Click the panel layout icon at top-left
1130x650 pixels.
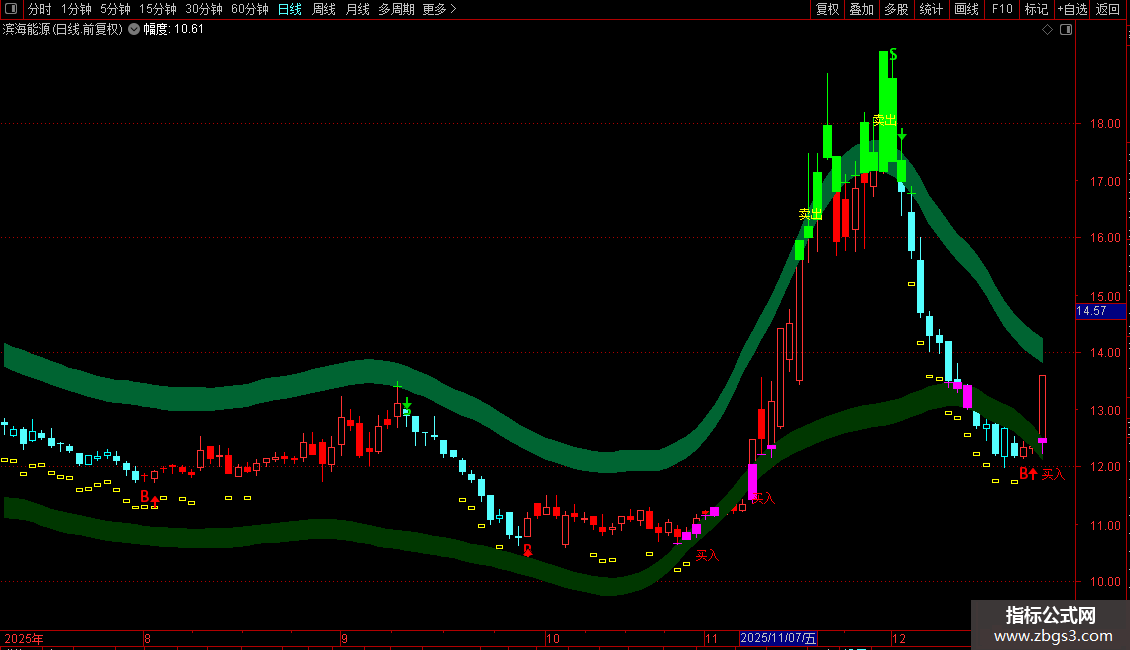click(x=11, y=9)
